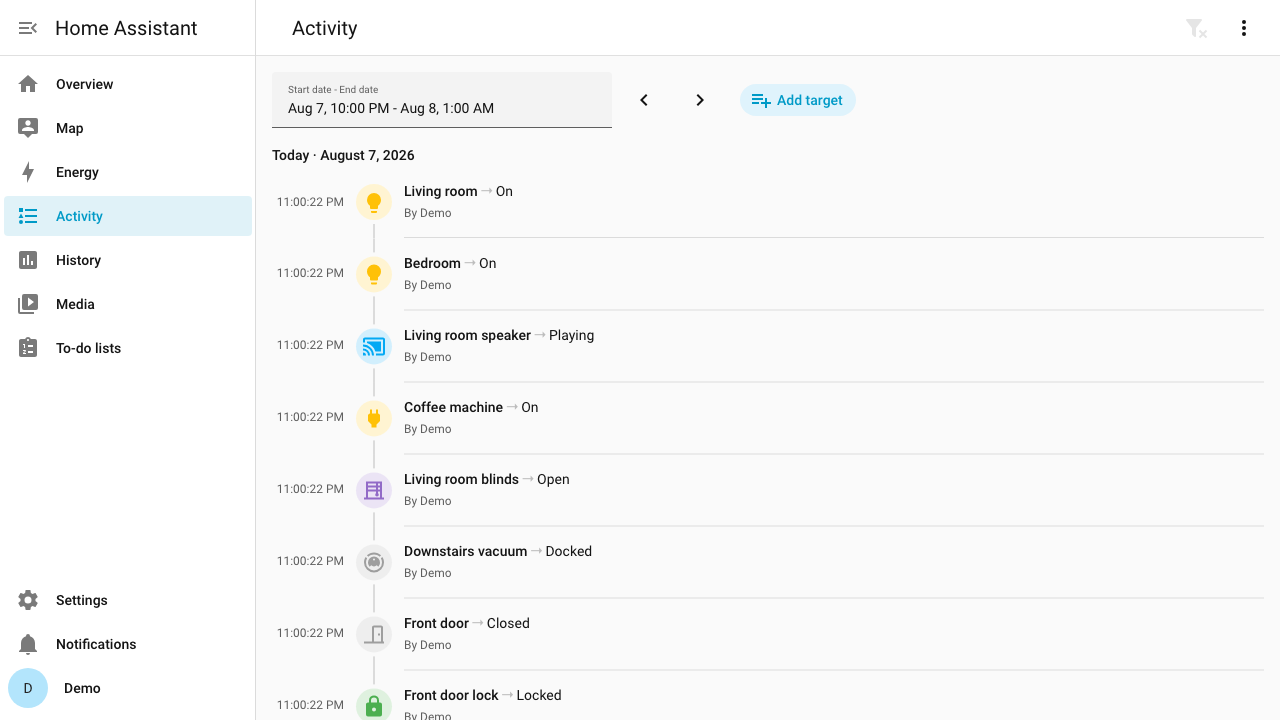The width and height of the screenshot is (1280, 720).
Task: Go to the next time range
Action: [700, 100]
